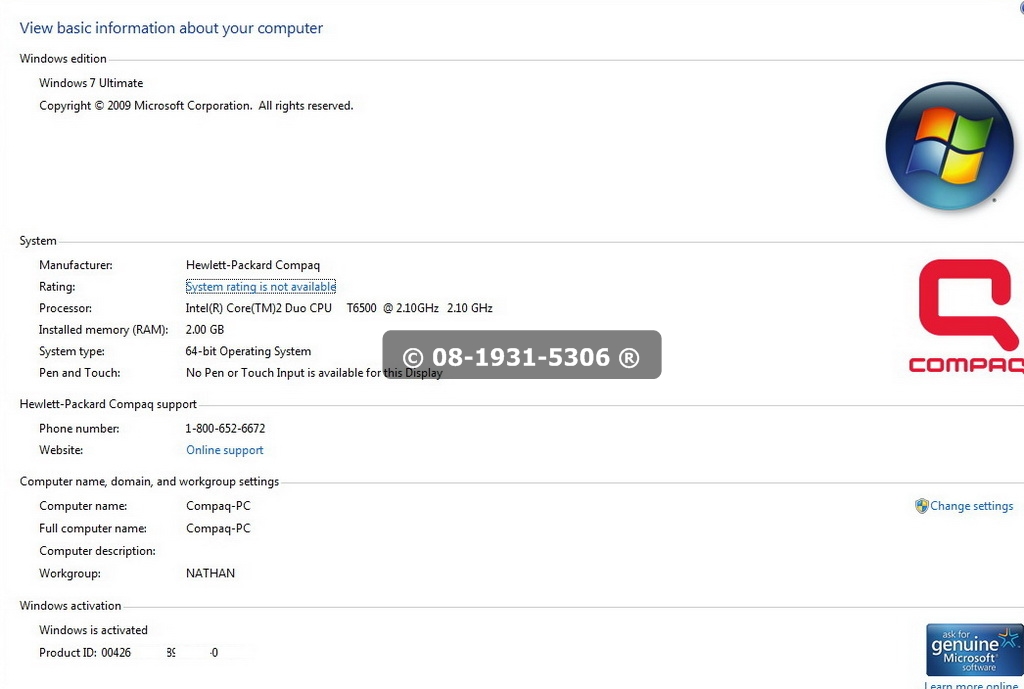The width and height of the screenshot is (1024, 689).
Task: Click the 2.00 GB installed memory value
Action: click(x=204, y=330)
